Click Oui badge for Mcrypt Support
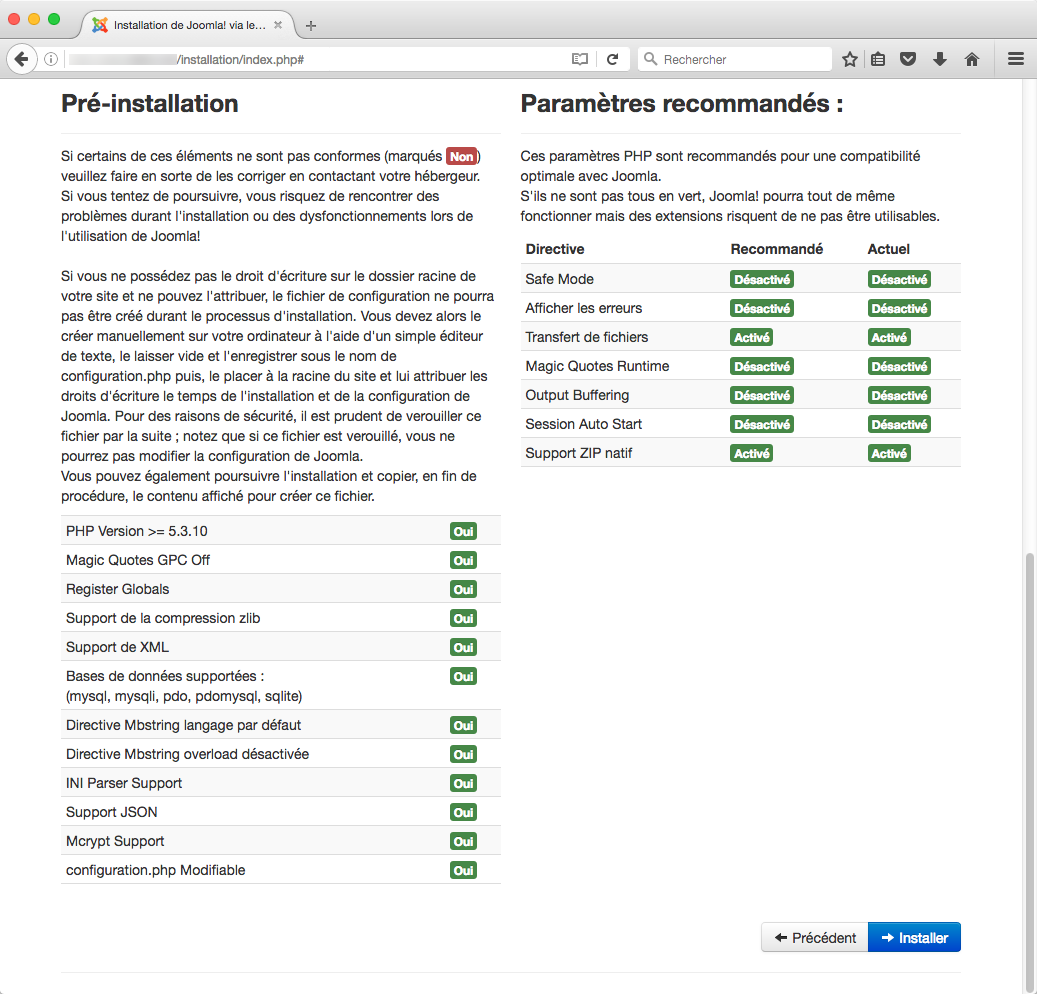Screen dimensions: 1037x994 463,842
